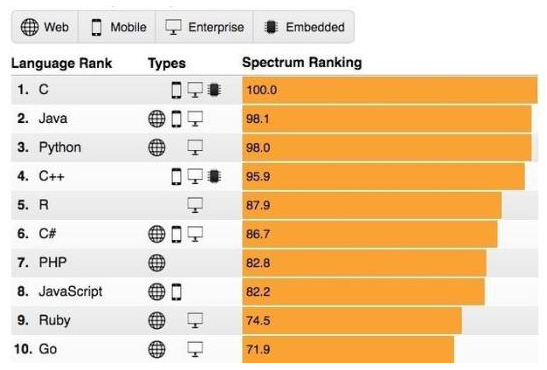The image size is (547, 370).
Task: Click the mobile phone icon in JavaScript row
Action: (x=176, y=292)
